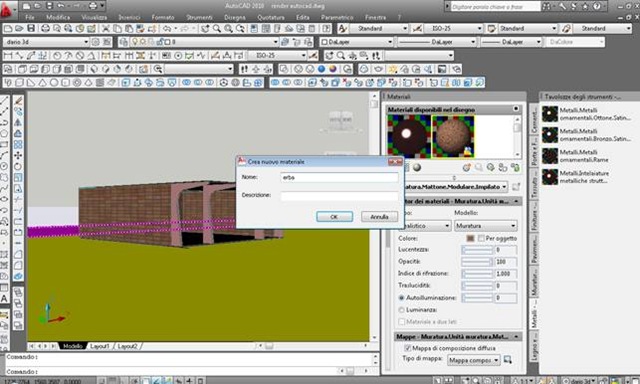Click the Ottone Satinato metal material icon
Viewport: 640px width, 384px height.
click(550, 114)
